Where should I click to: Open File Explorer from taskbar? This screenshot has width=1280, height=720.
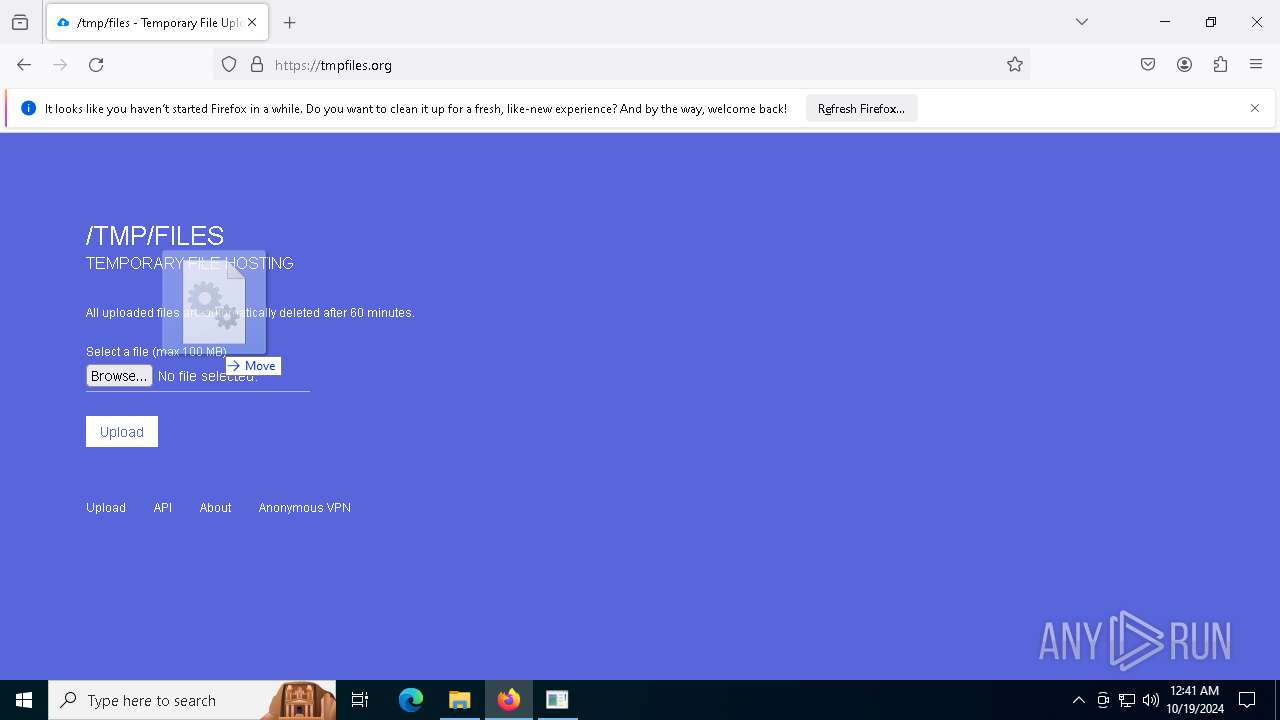click(460, 700)
